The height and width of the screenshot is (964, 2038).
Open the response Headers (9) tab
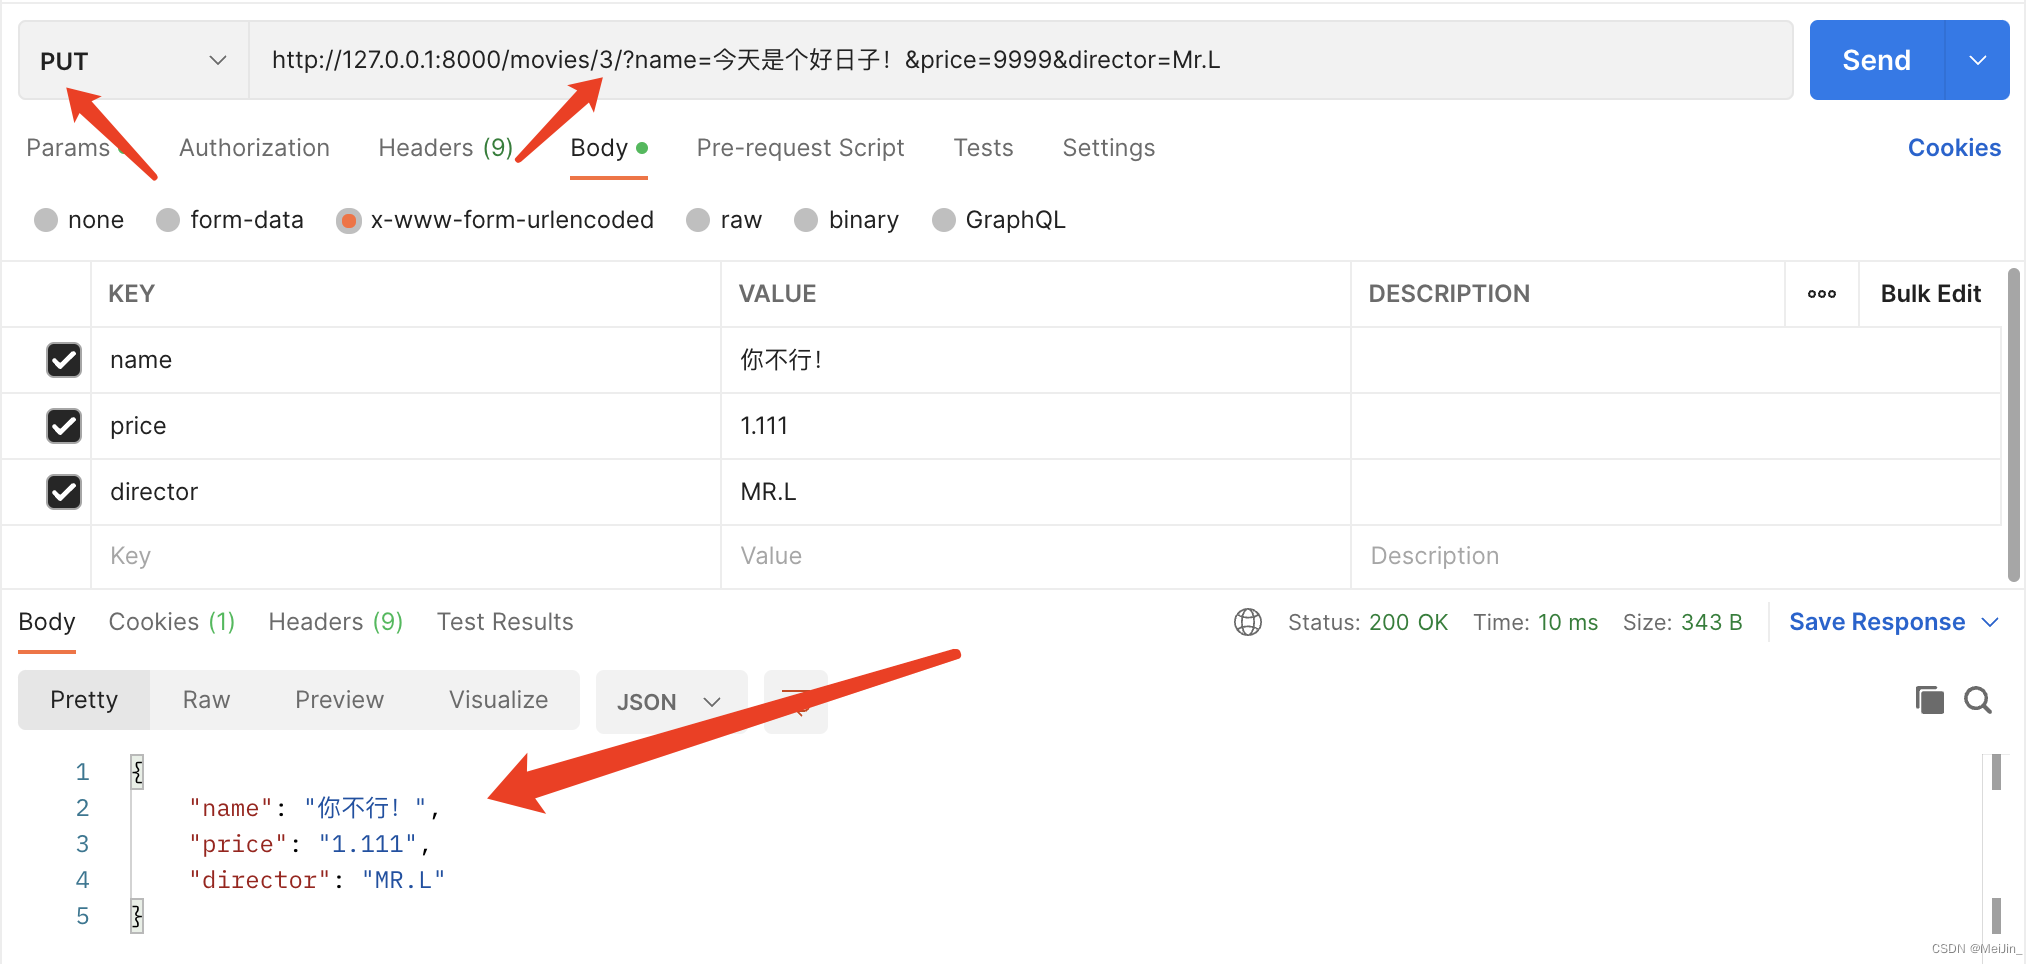[x=335, y=622]
